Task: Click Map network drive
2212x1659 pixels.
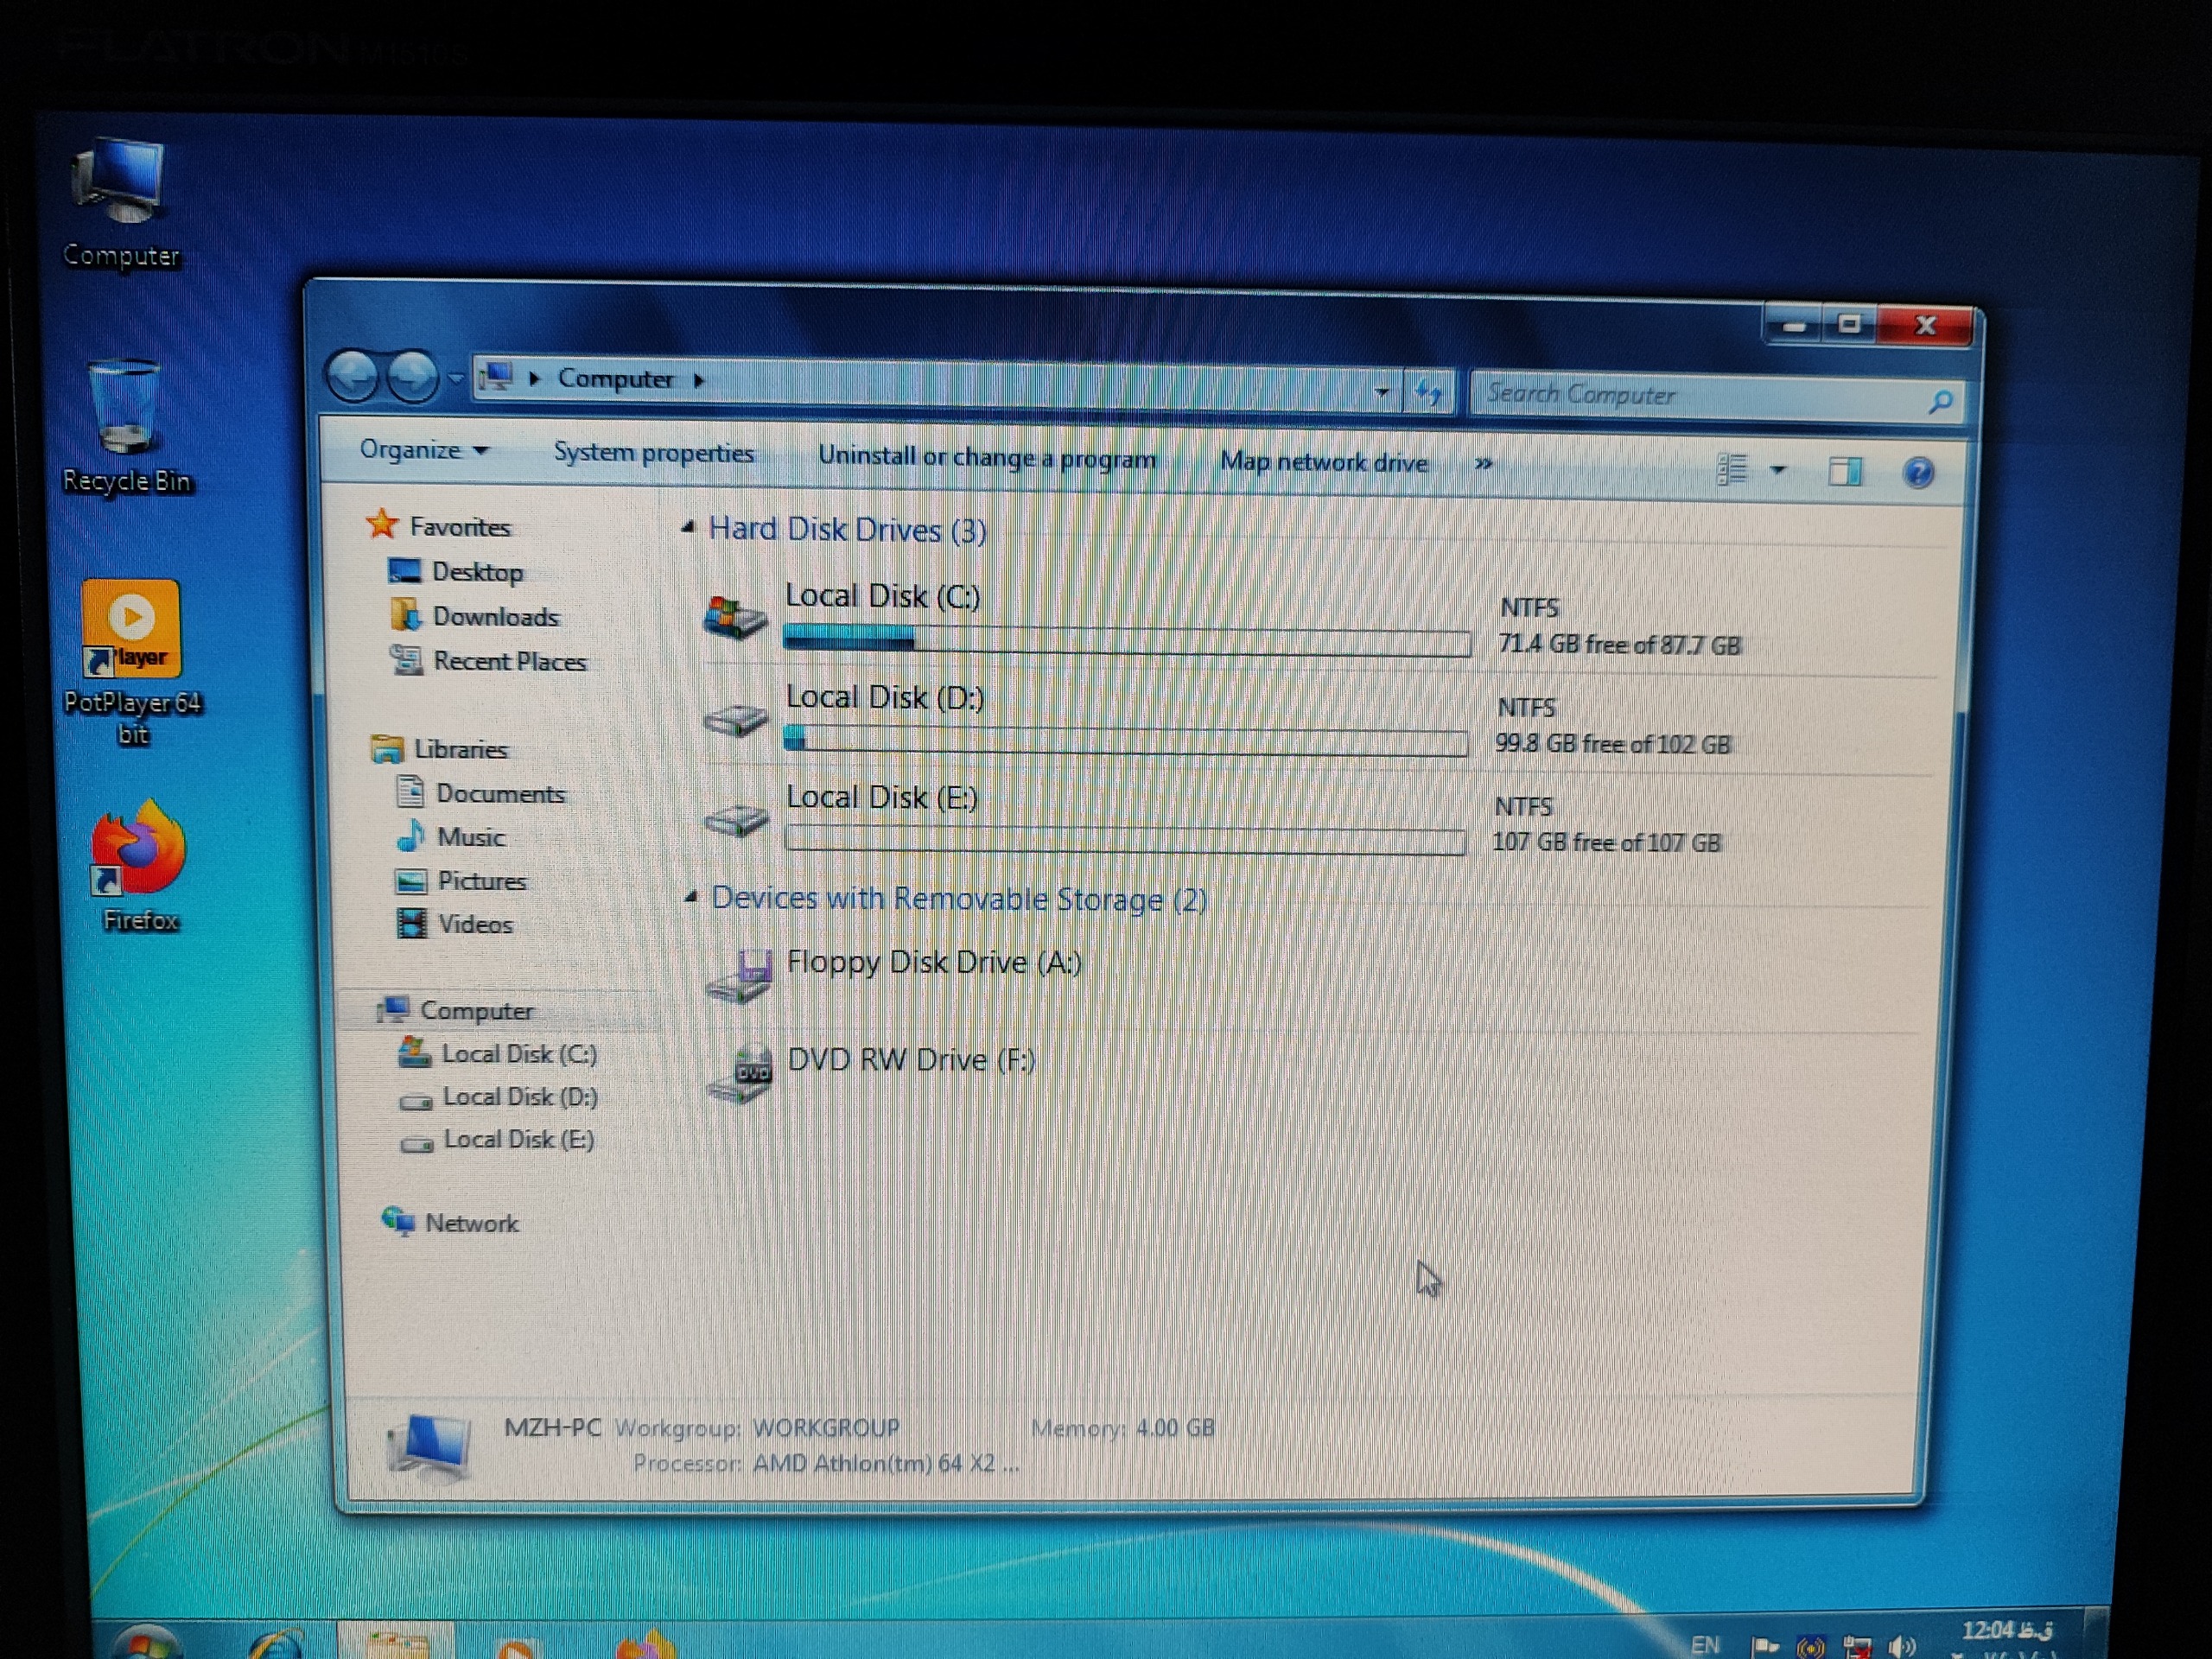Action: [1322, 462]
